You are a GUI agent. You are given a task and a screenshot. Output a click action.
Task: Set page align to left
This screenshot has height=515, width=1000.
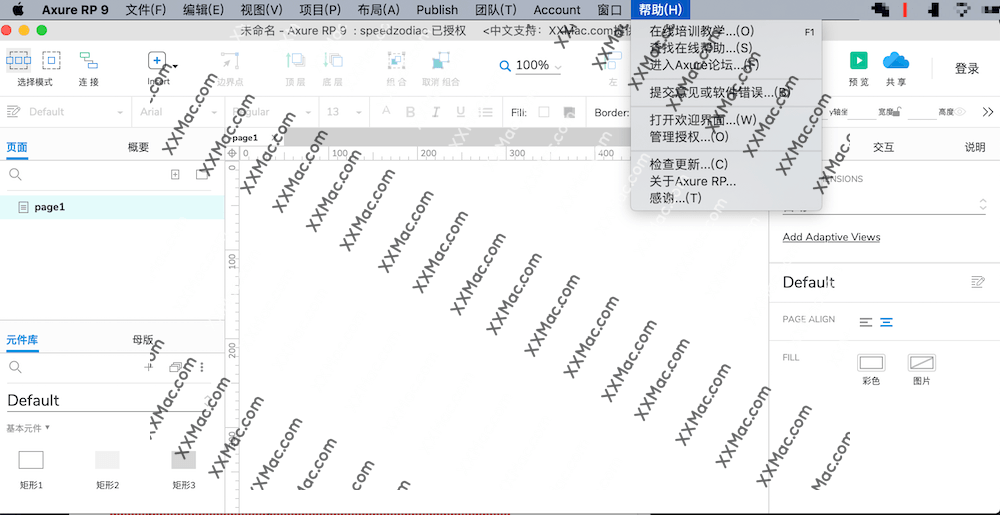click(x=865, y=323)
